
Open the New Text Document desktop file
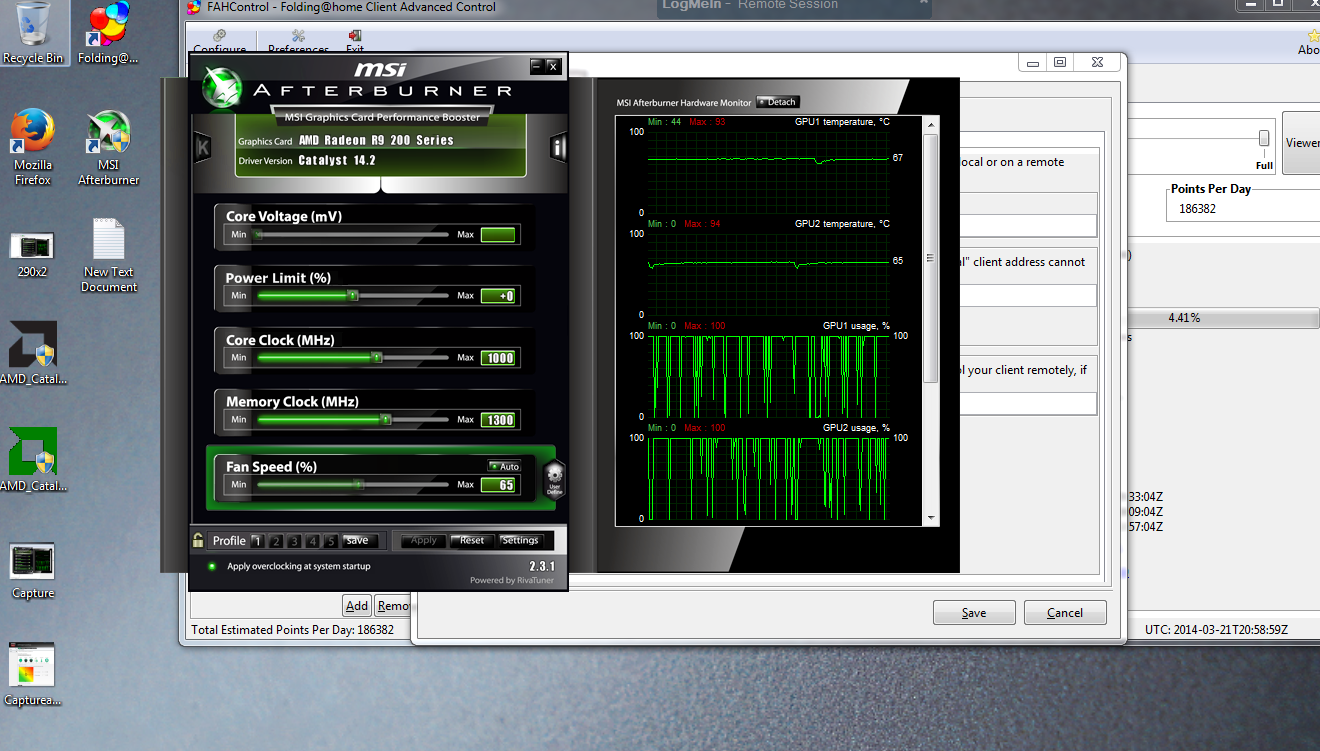pos(109,255)
